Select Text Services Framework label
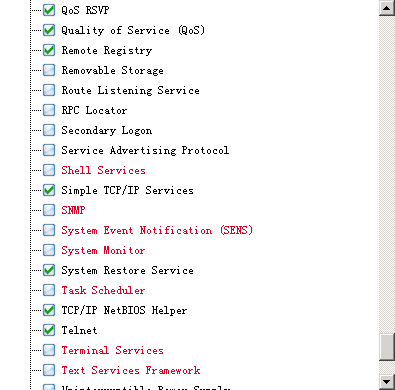 pyautogui.click(x=131, y=370)
